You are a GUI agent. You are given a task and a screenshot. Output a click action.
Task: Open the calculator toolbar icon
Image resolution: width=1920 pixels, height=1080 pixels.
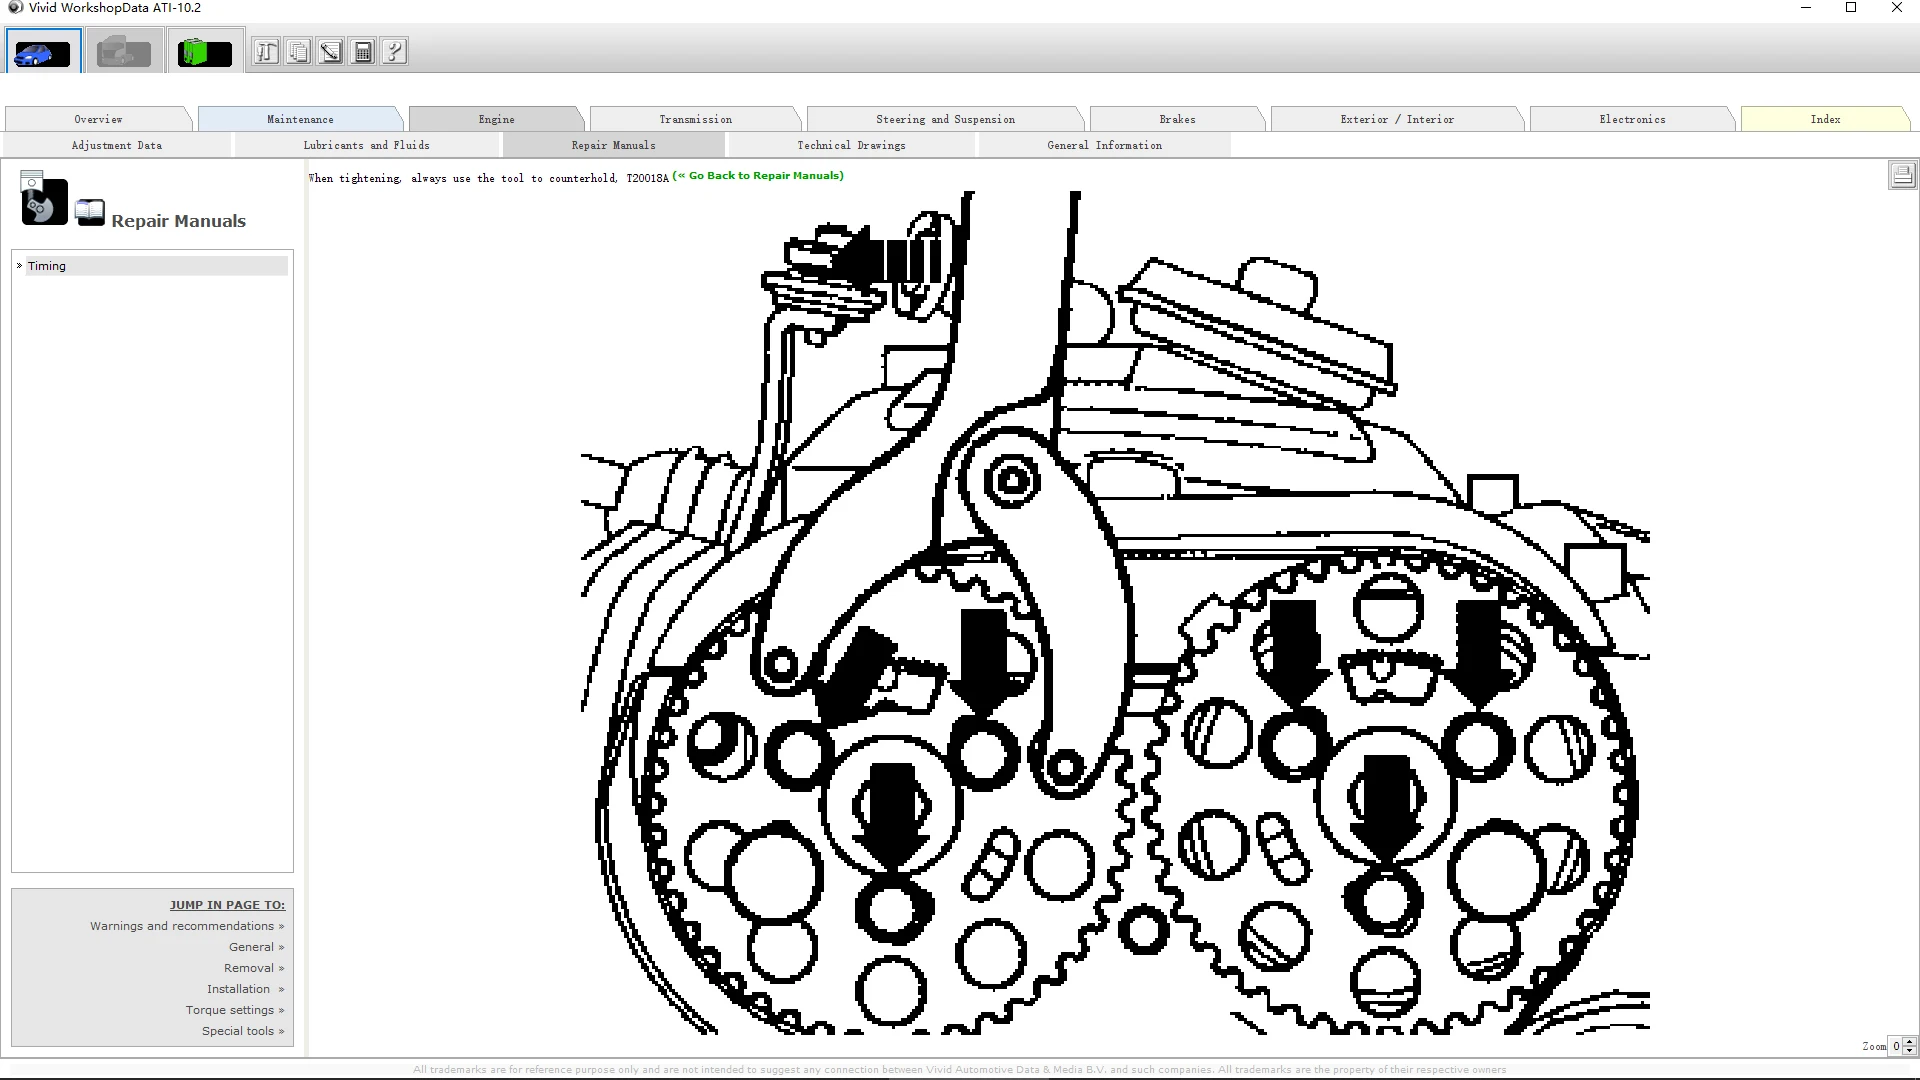363,52
